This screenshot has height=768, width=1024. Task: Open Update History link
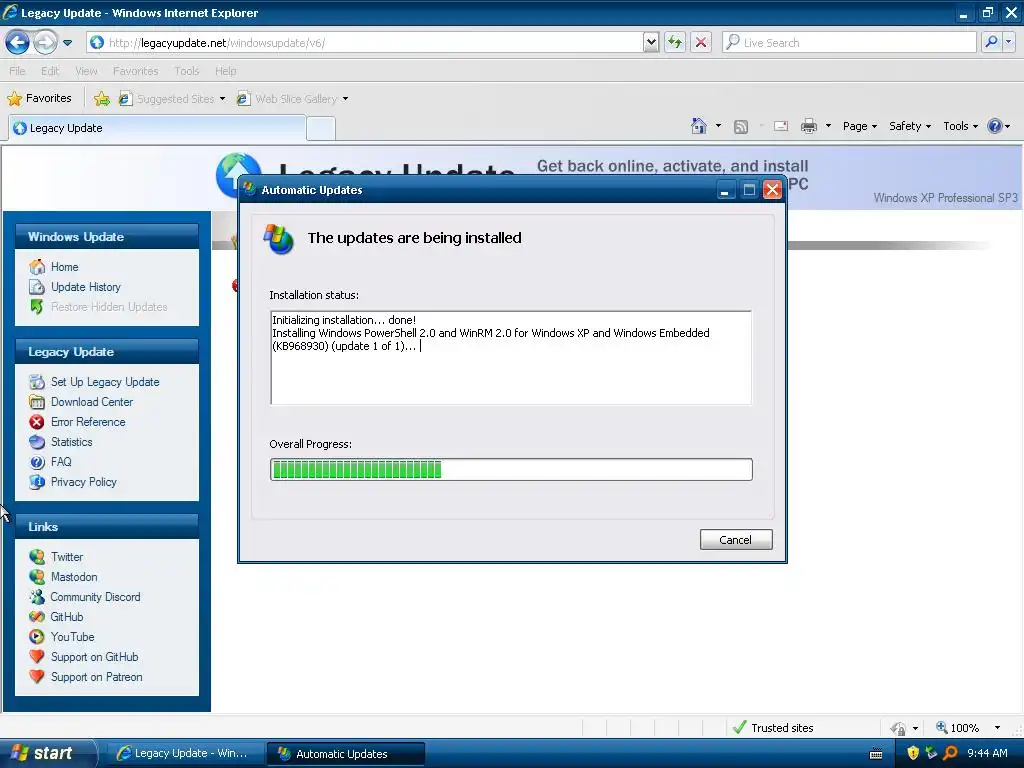tap(86, 287)
